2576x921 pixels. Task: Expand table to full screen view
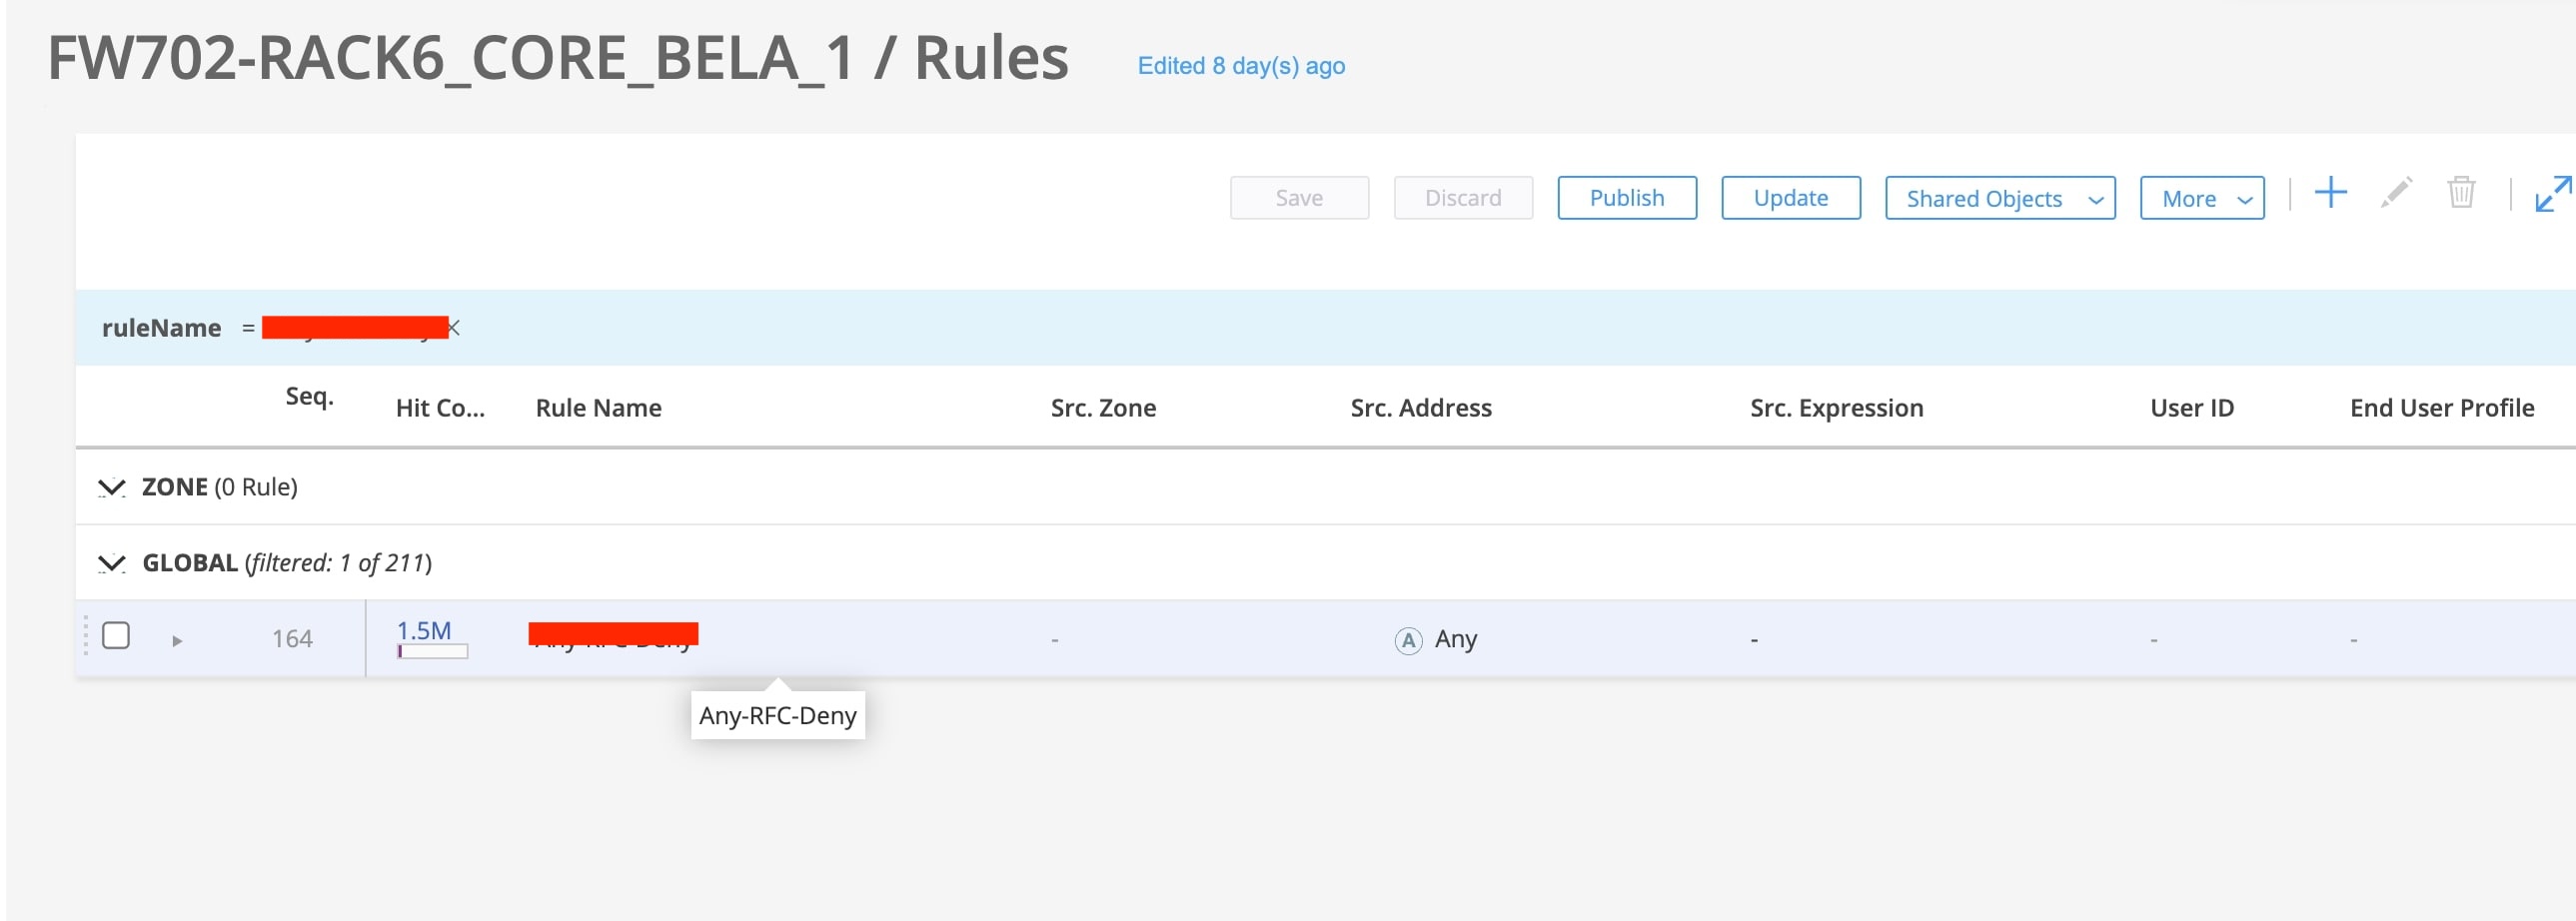(2552, 194)
